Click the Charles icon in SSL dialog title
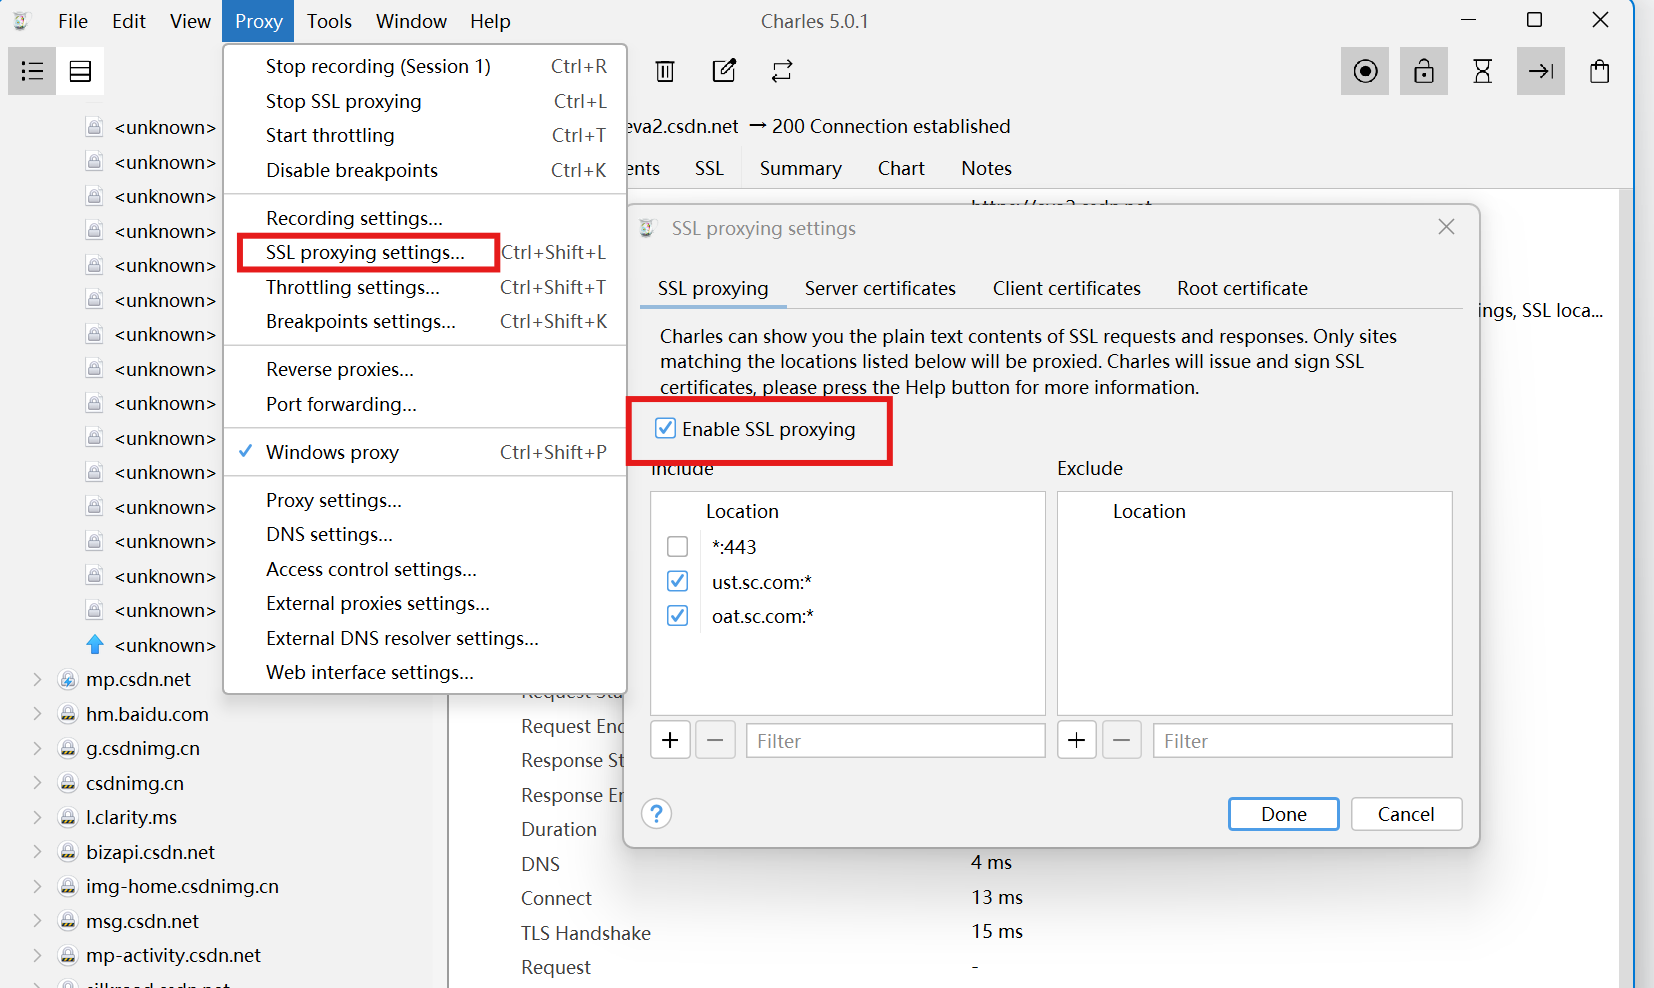The height and width of the screenshot is (988, 1654). pyautogui.click(x=647, y=228)
